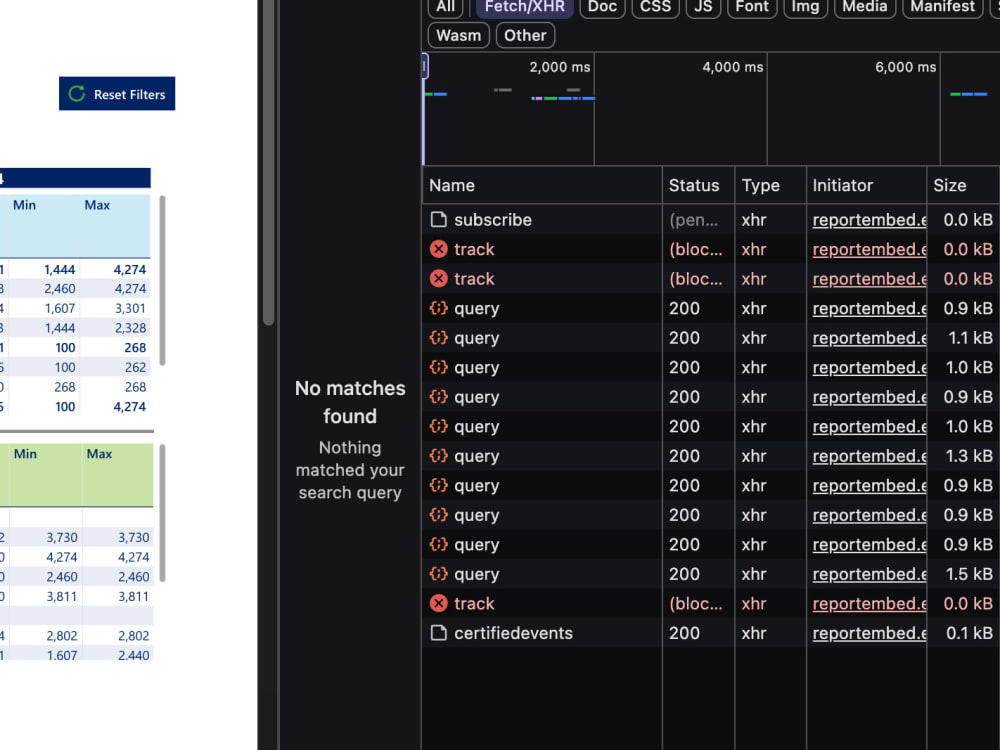Sort requests by the Initiator column

(866, 185)
